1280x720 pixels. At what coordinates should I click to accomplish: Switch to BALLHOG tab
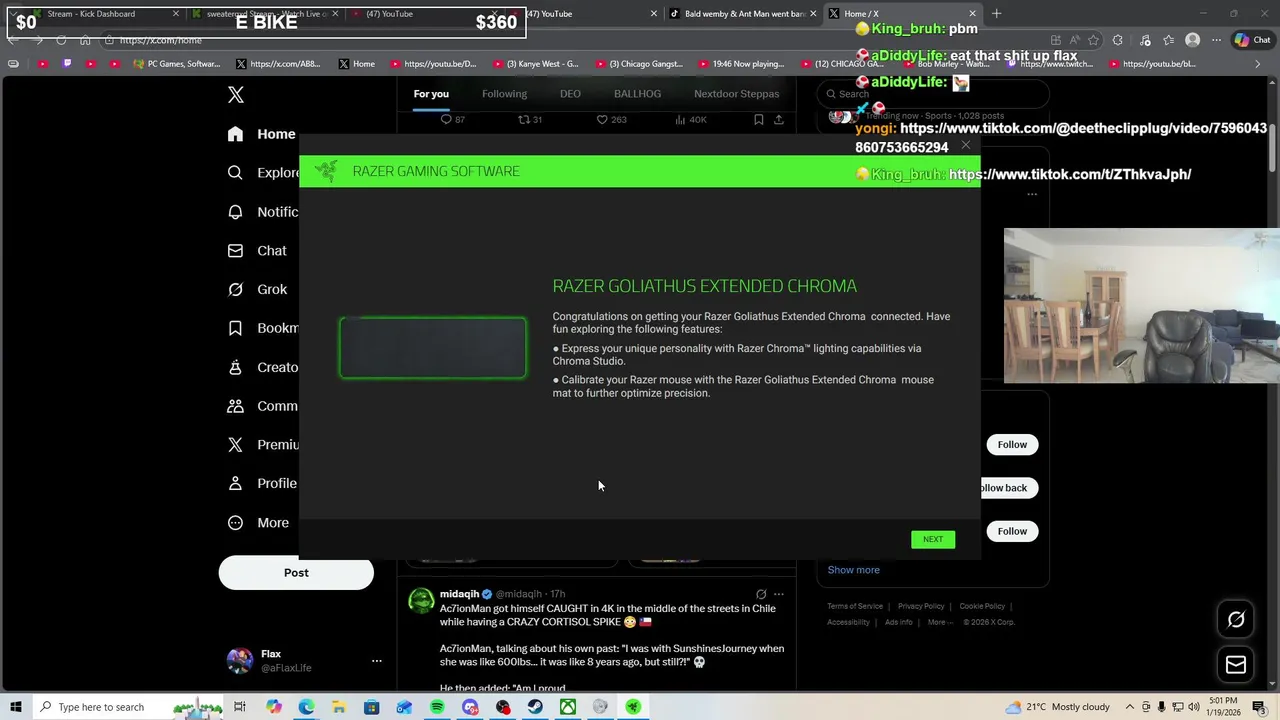coord(637,94)
